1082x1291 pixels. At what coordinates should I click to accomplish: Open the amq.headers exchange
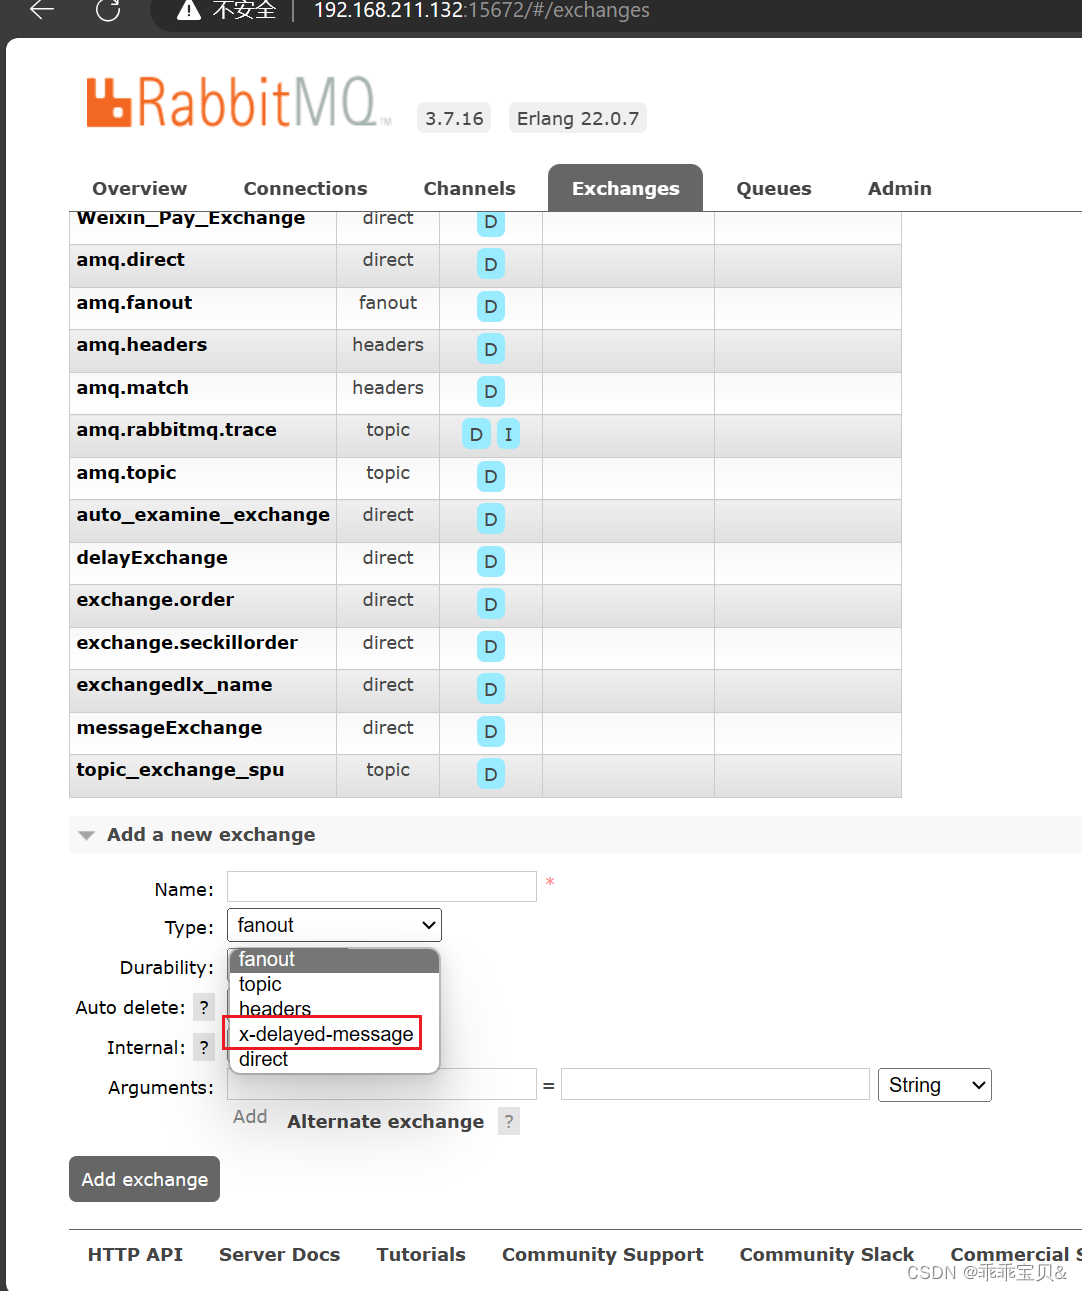[x=141, y=345]
